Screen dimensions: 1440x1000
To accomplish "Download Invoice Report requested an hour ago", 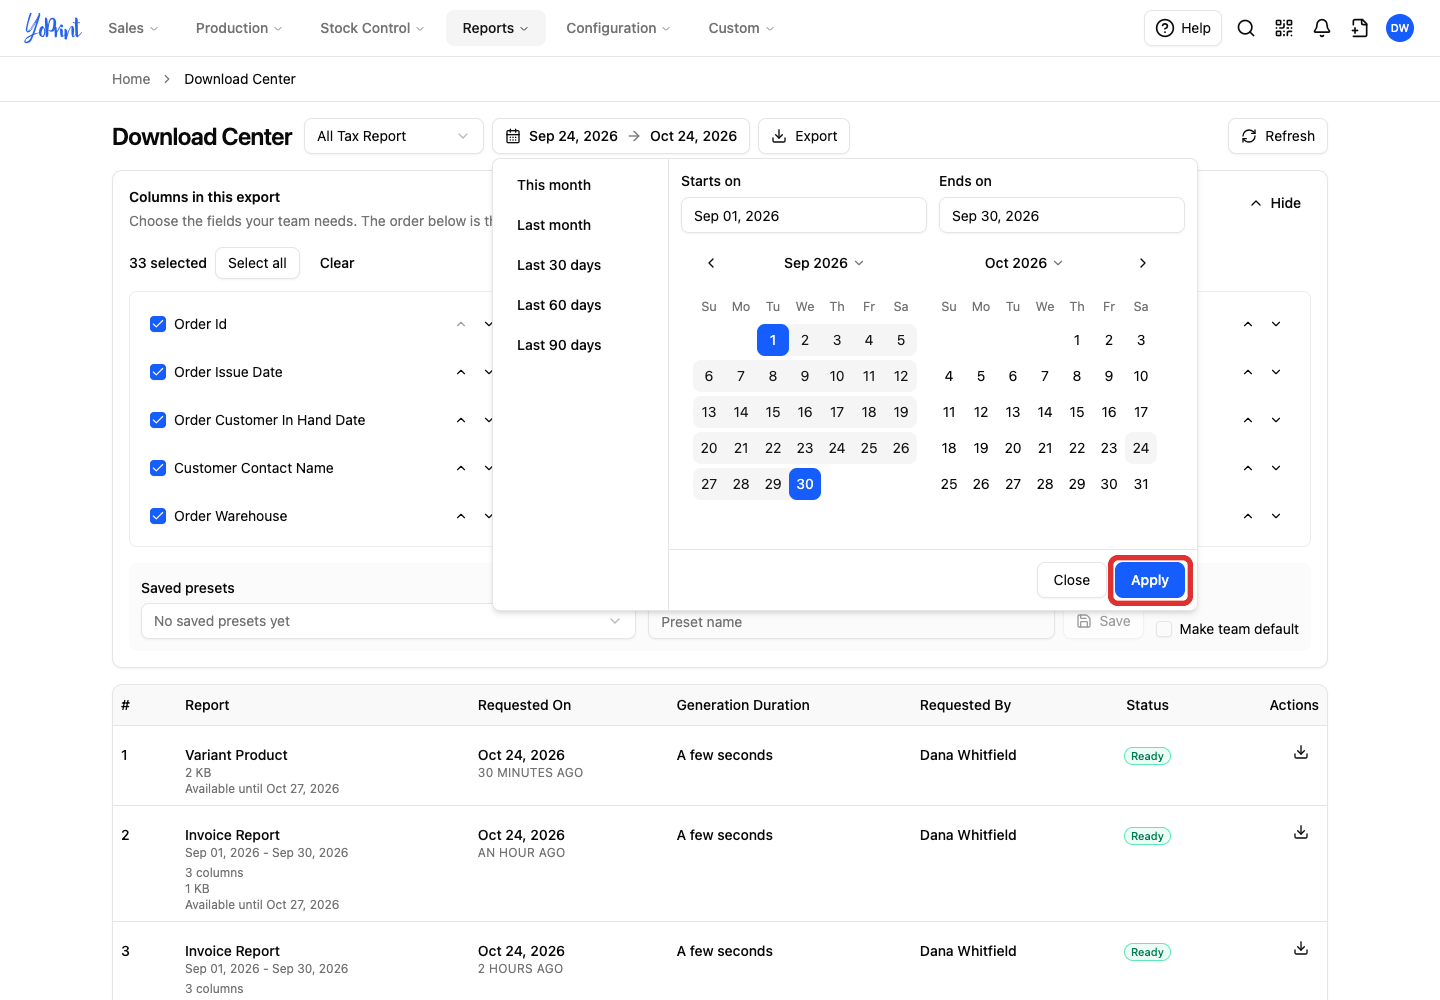I will (x=1301, y=832).
